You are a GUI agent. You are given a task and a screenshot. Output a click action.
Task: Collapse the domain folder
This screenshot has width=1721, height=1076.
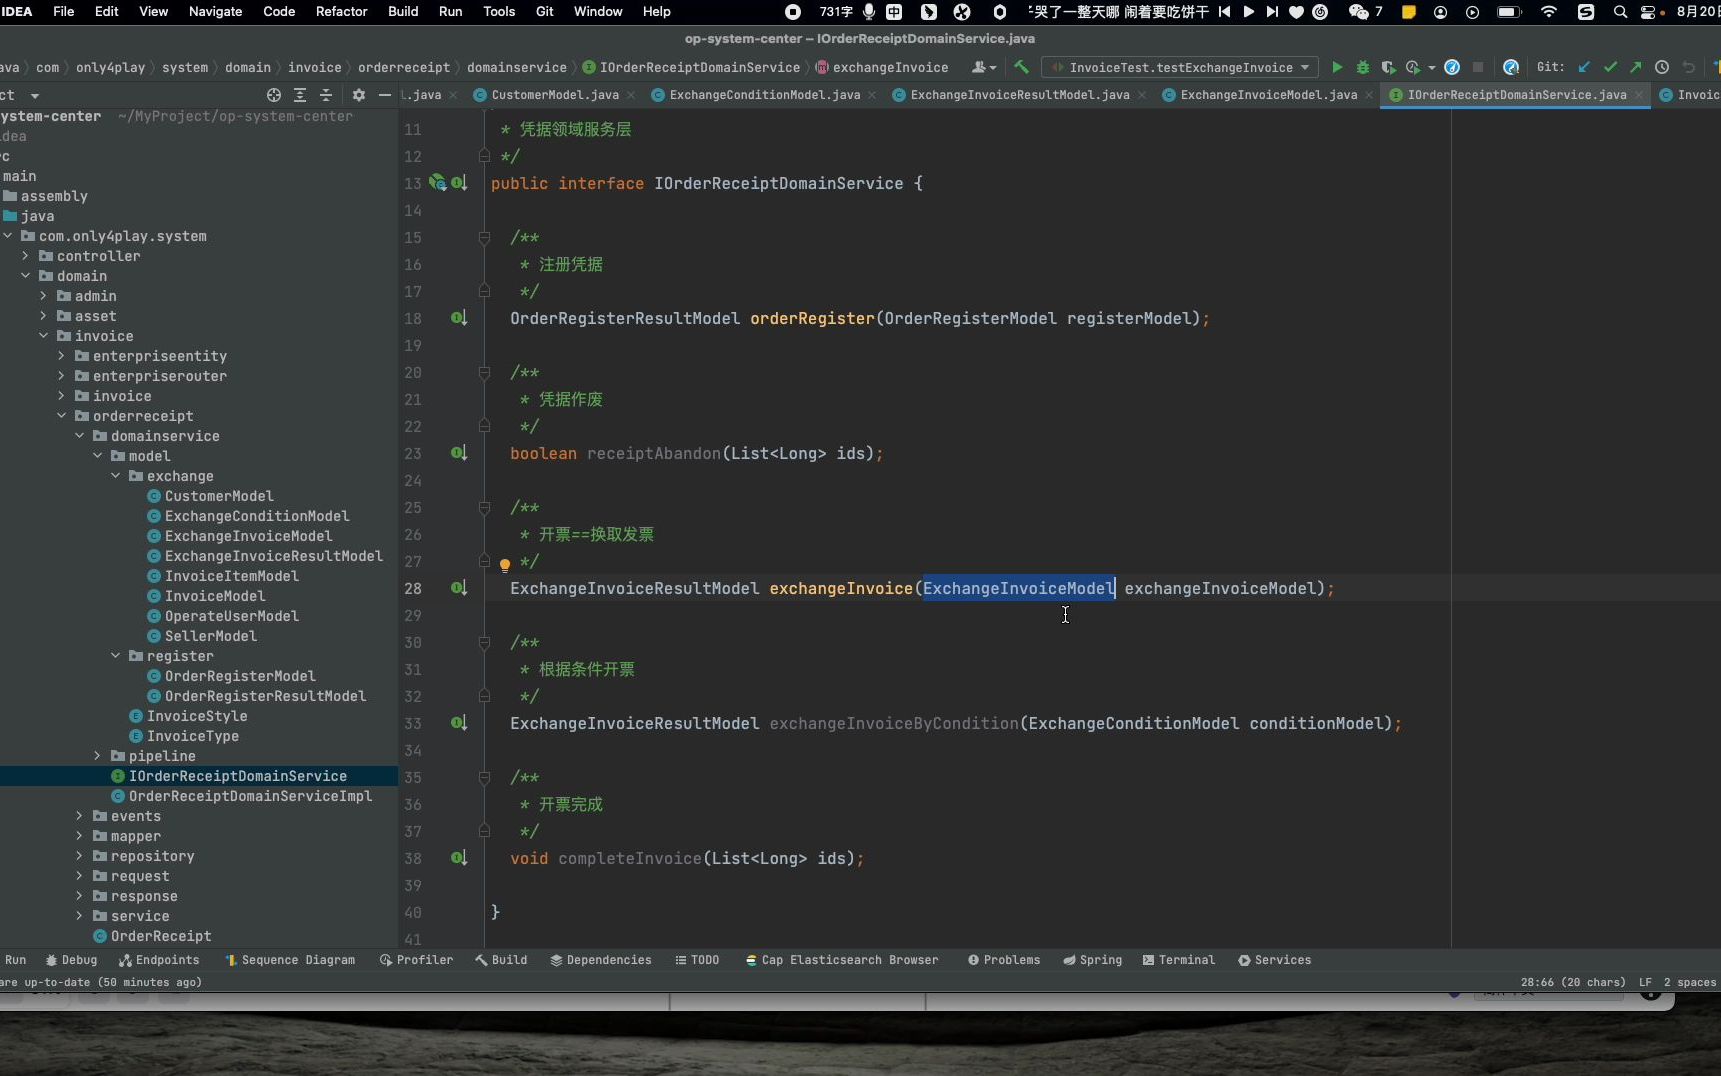[x=26, y=276]
